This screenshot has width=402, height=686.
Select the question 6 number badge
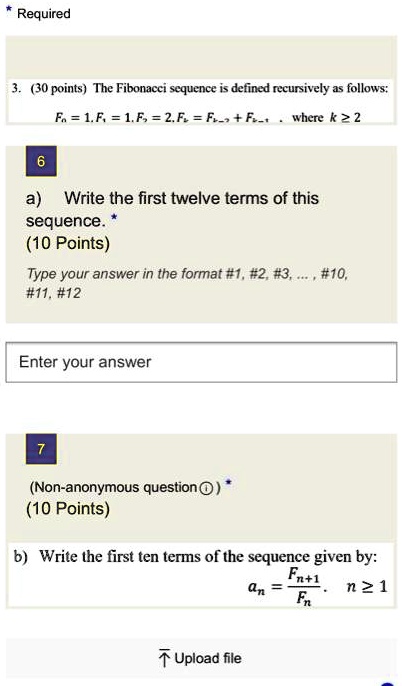tap(41, 161)
